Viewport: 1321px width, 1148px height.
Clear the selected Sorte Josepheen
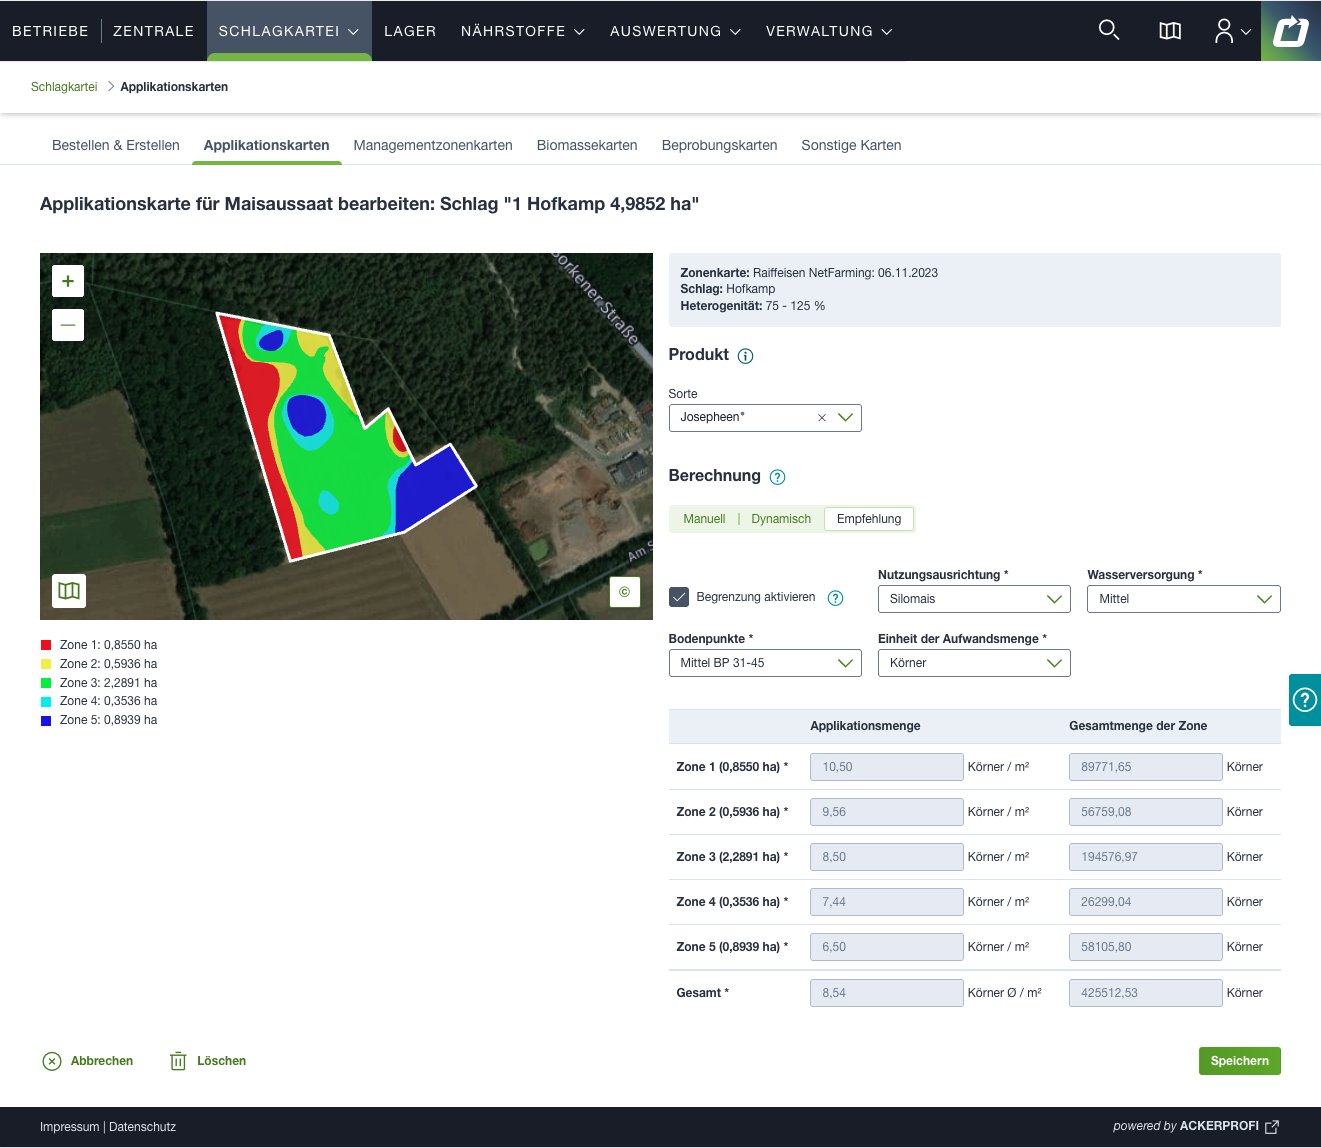click(x=822, y=418)
